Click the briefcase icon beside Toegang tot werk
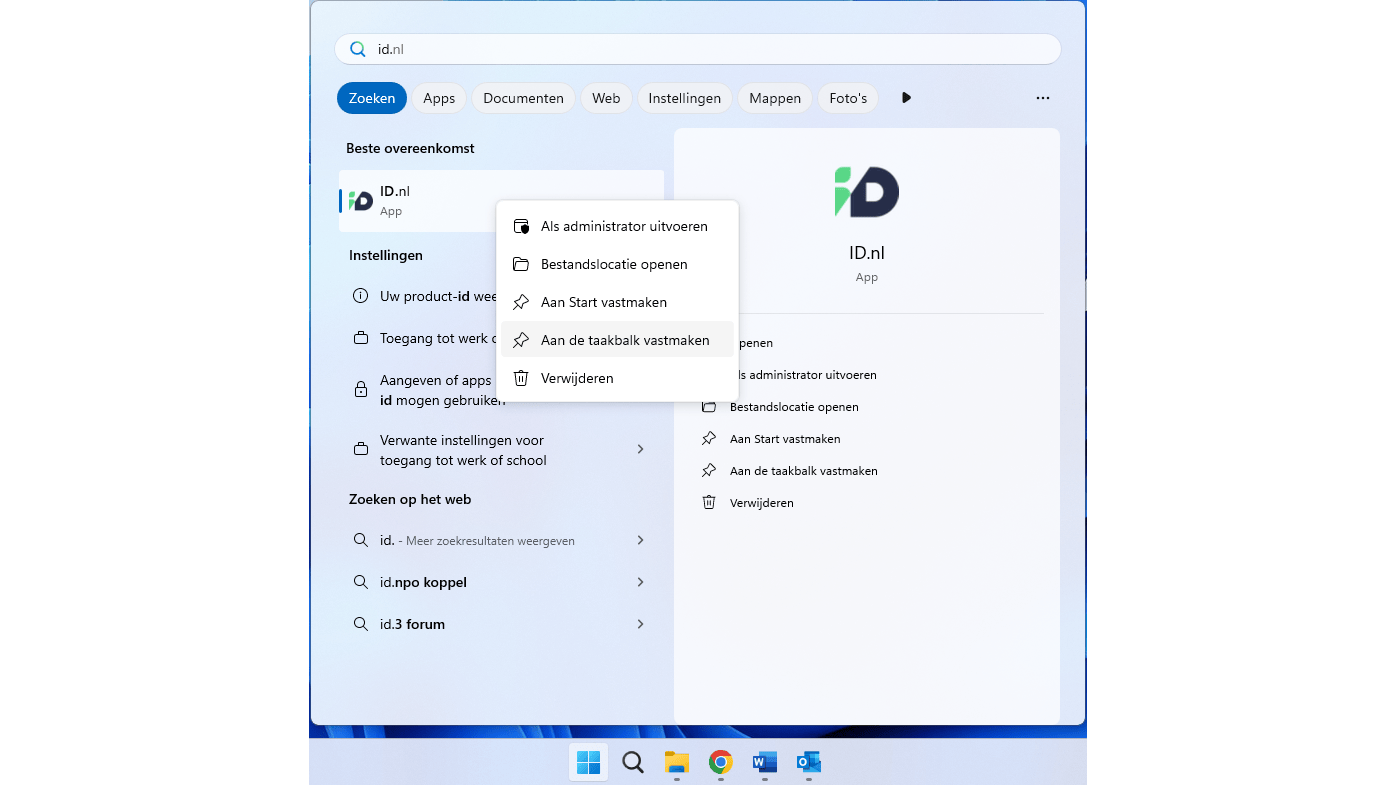The width and height of the screenshot is (1396, 785). coord(361,338)
